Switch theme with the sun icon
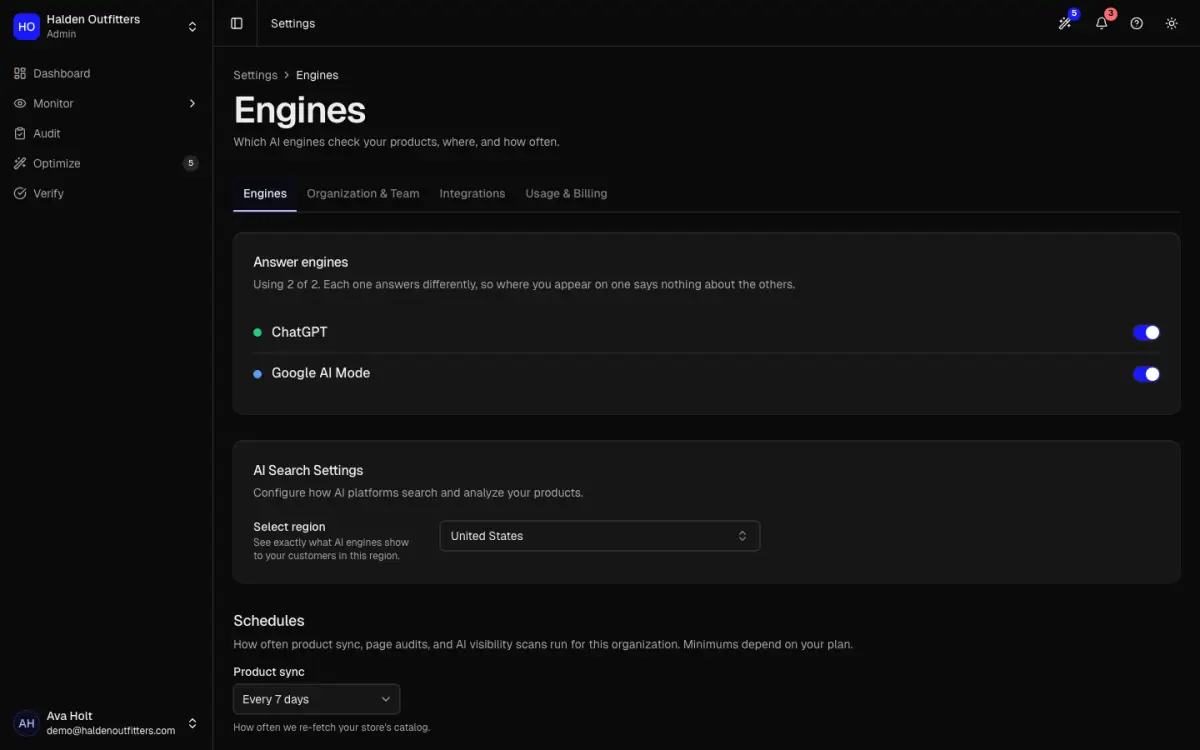This screenshot has width=1200, height=750. pyautogui.click(x=1172, y=23)
